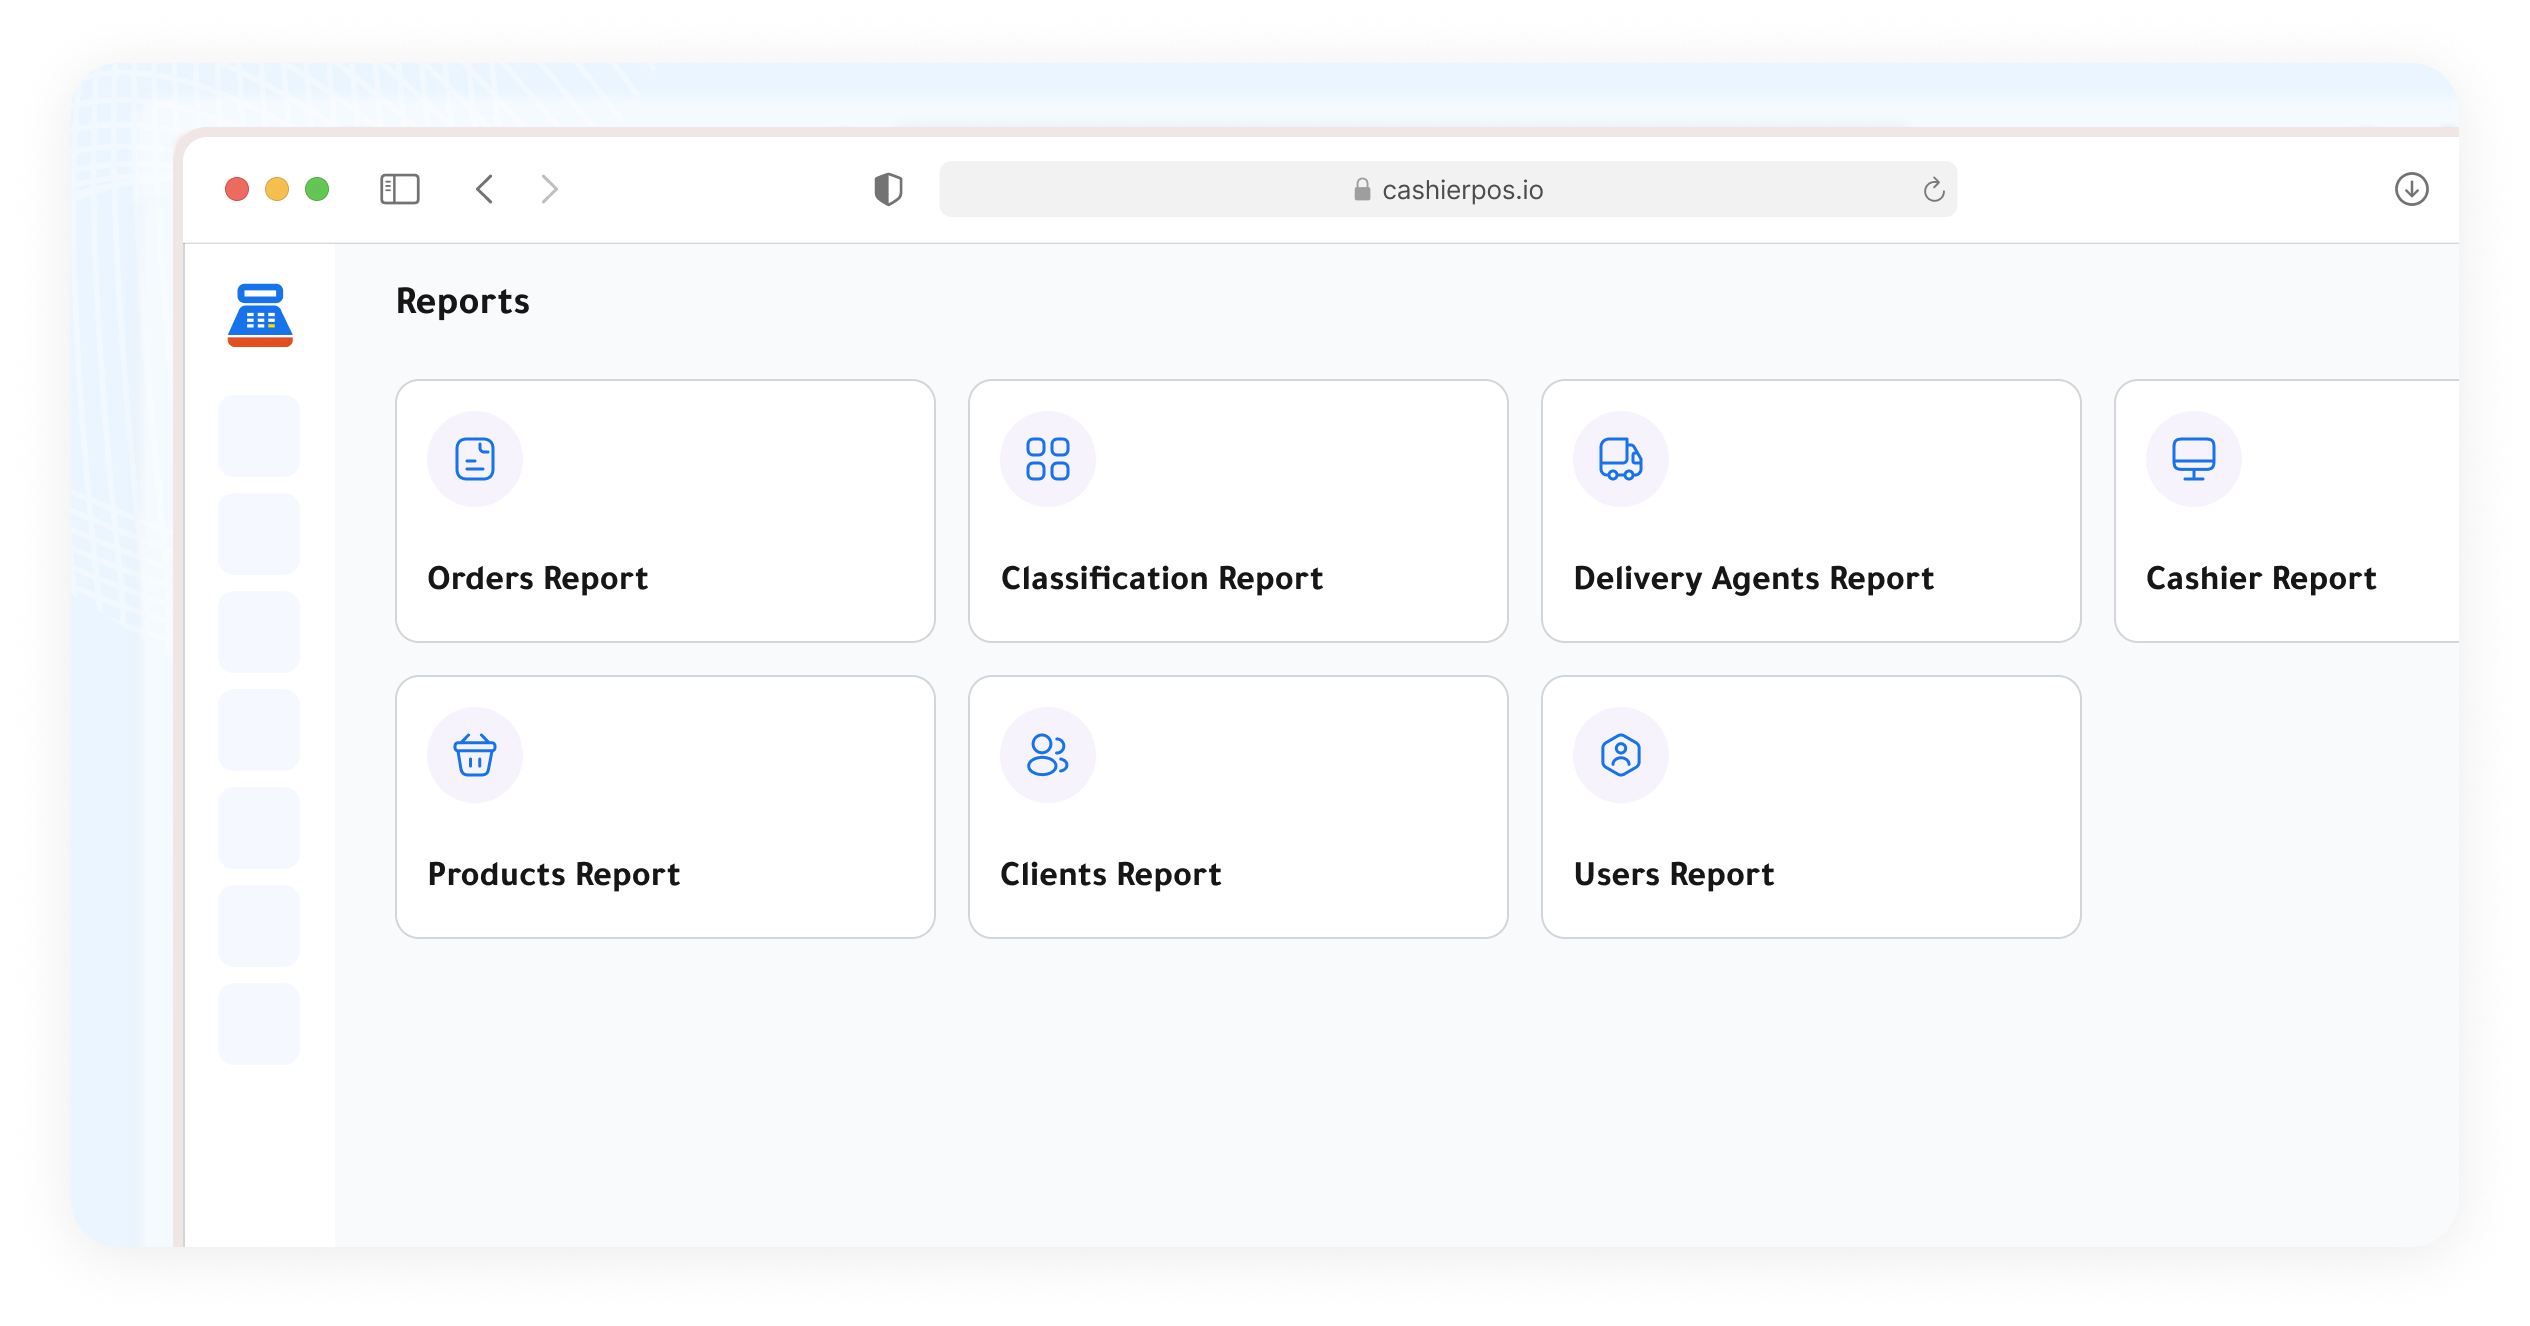Click the yellow minimize window button
Viewport: 2530px width, 1326px height.
(277, 189)
